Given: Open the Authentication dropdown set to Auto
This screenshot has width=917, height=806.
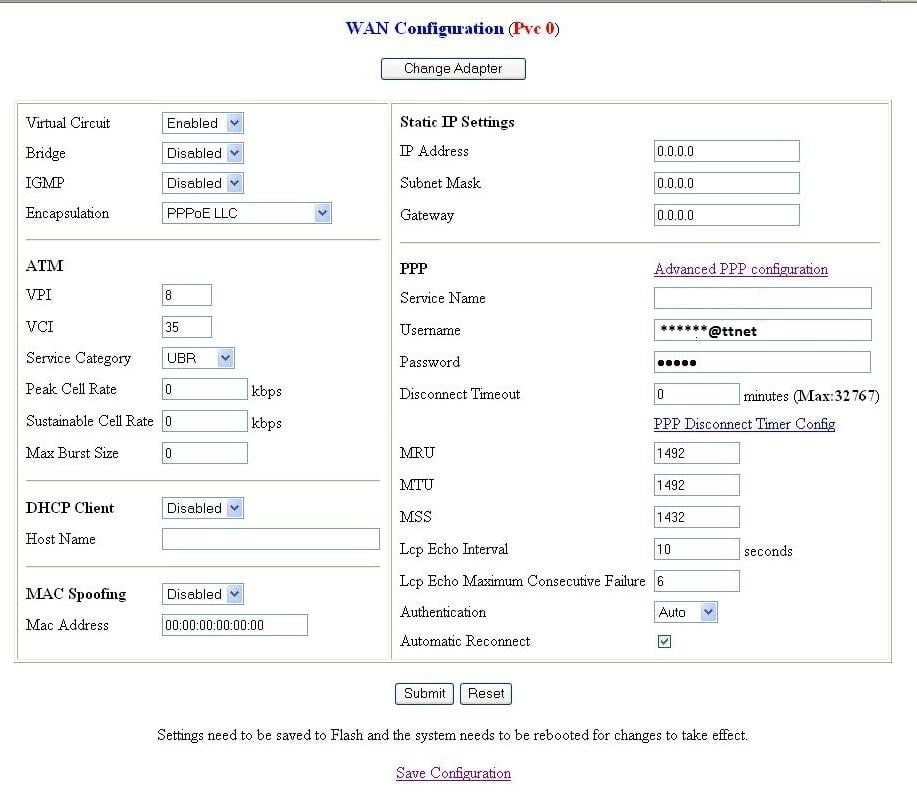Looking at the screenshot, I should pyautogui.click(x=685, y=612).
